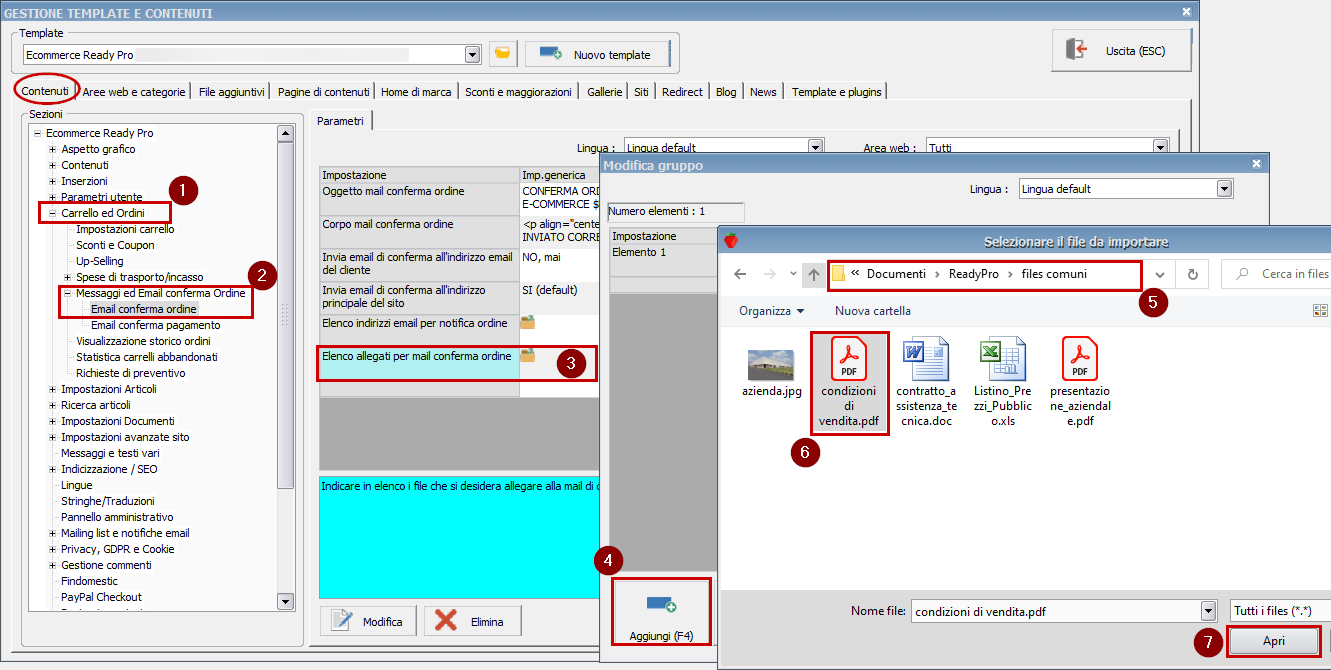Screen dimensions: 1331x670
Task: Switch to the Blog tab
Action: (726, 91)
